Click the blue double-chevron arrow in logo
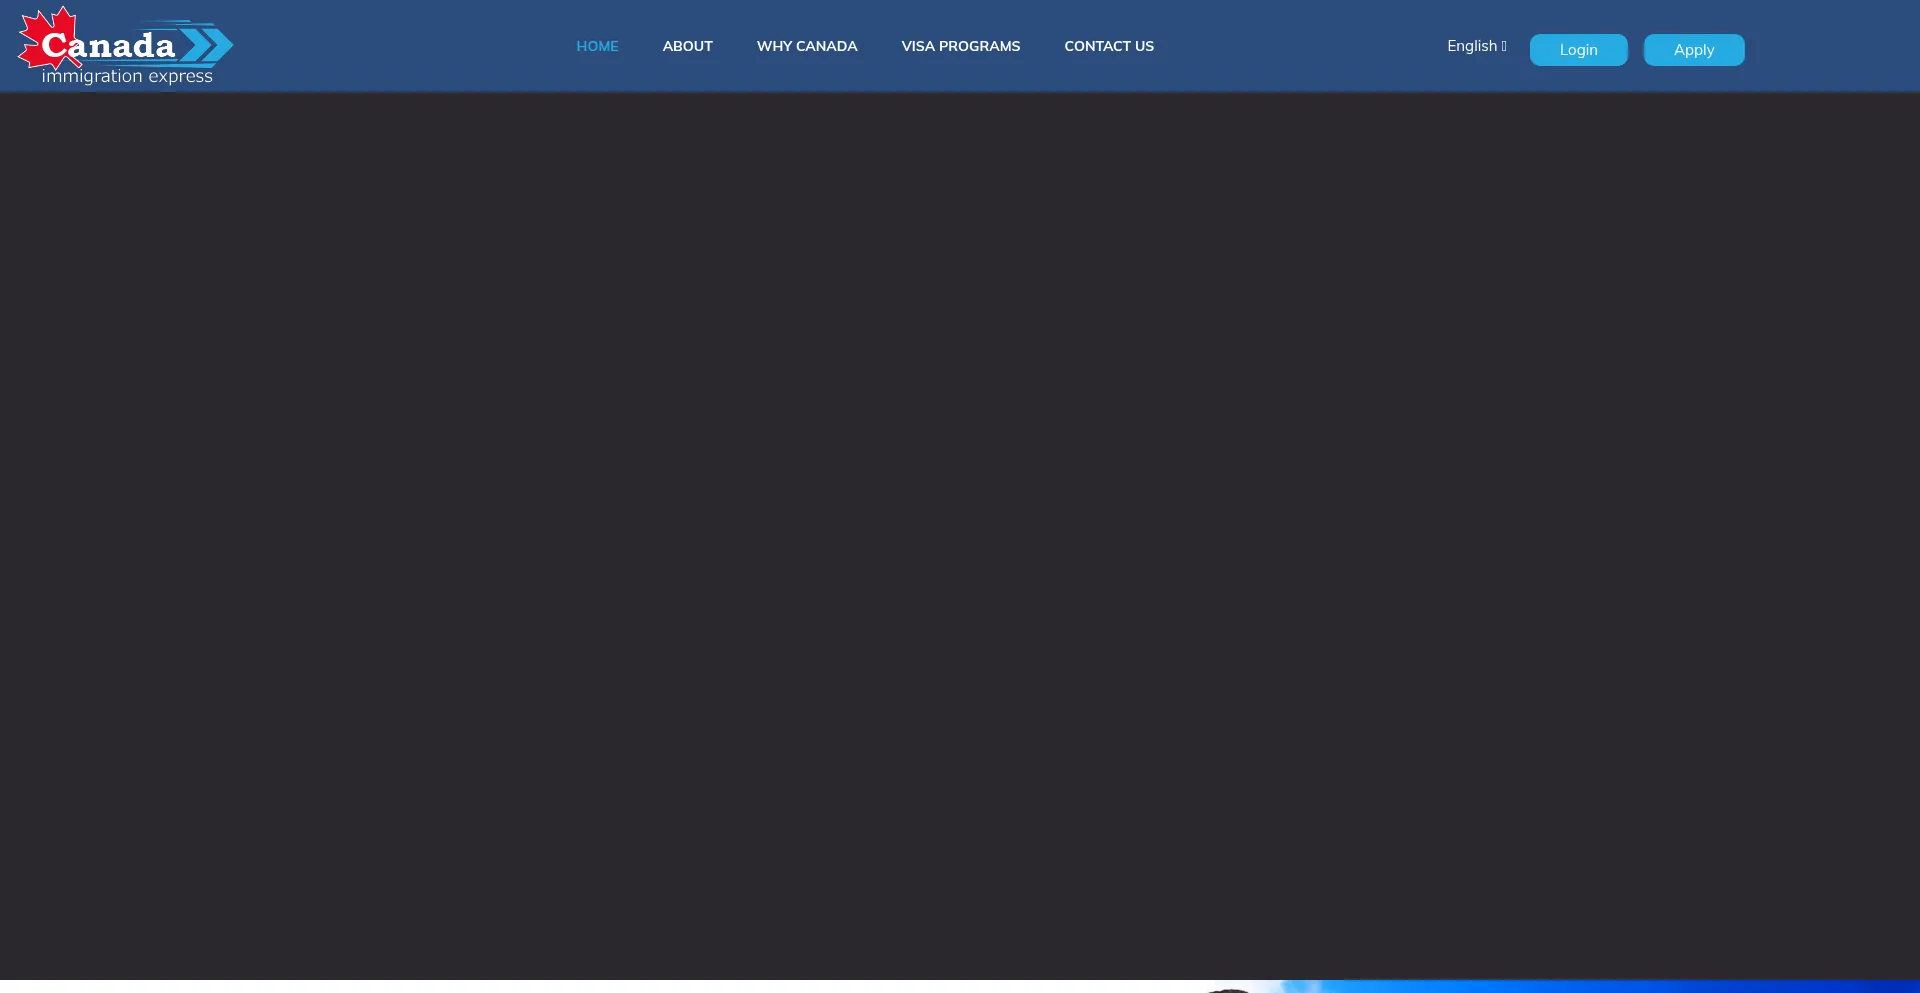 point(208,46)
